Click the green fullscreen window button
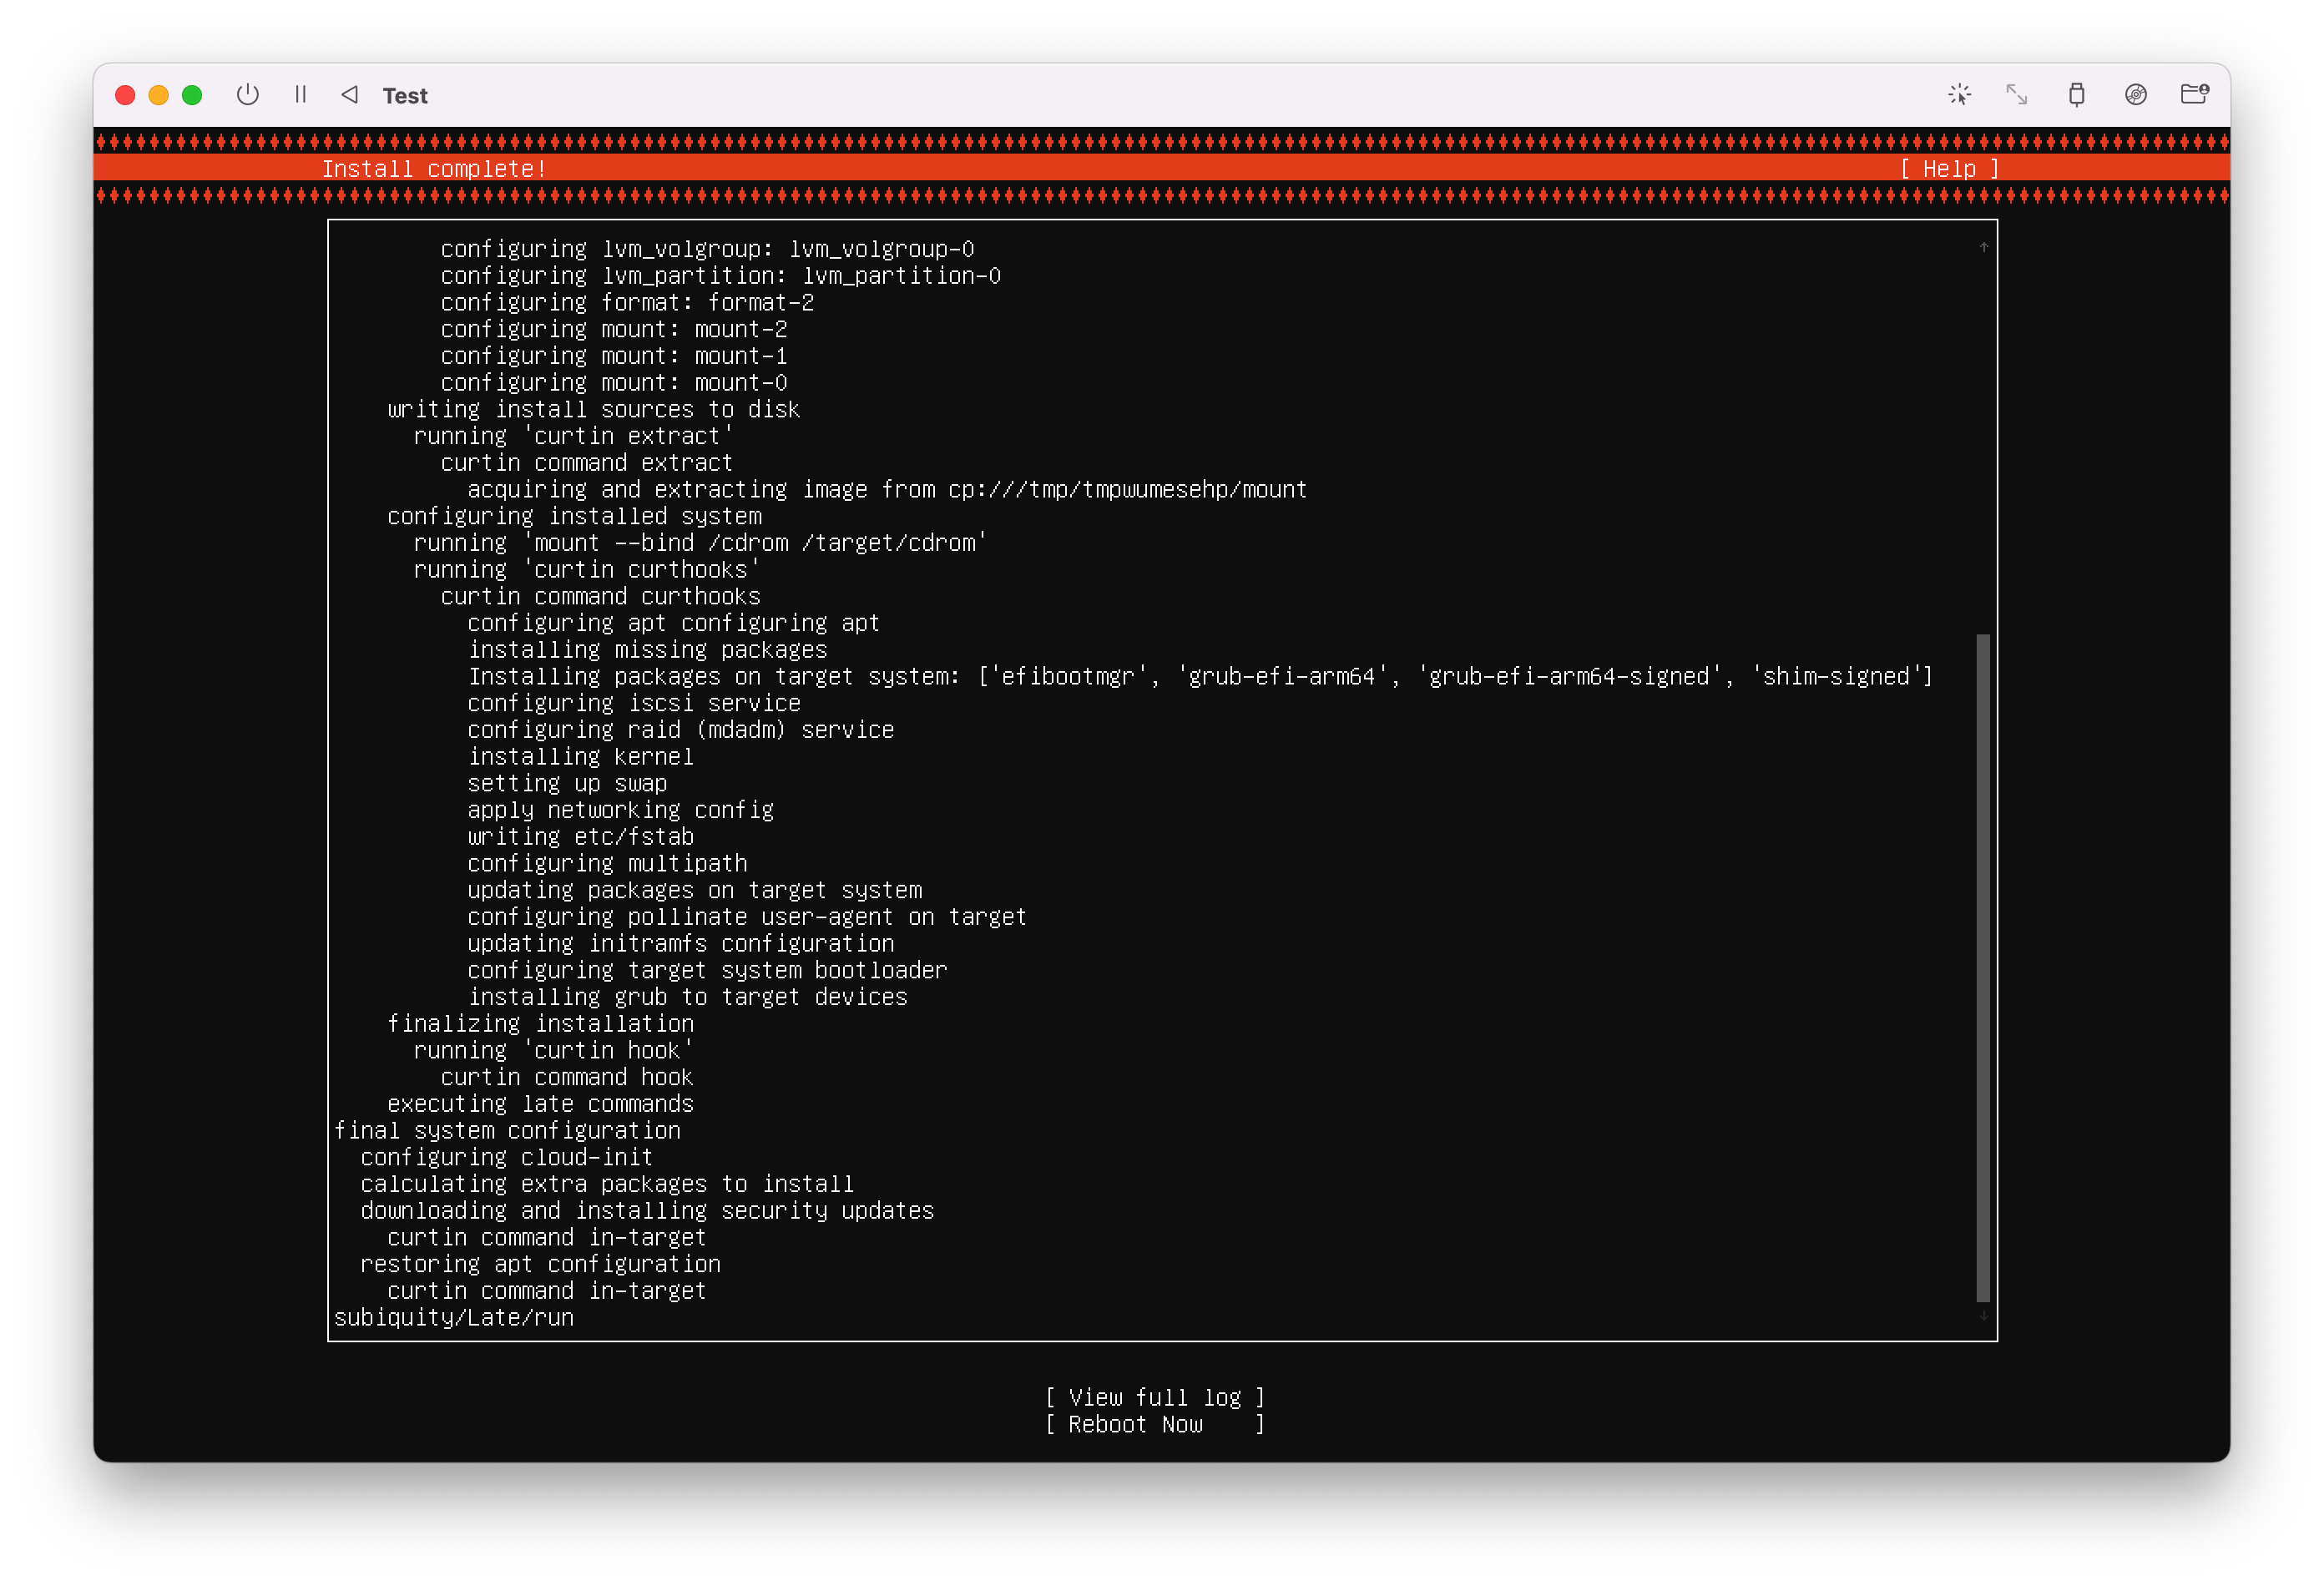This screenshot has height=1586, width=2324. (192, 95)
